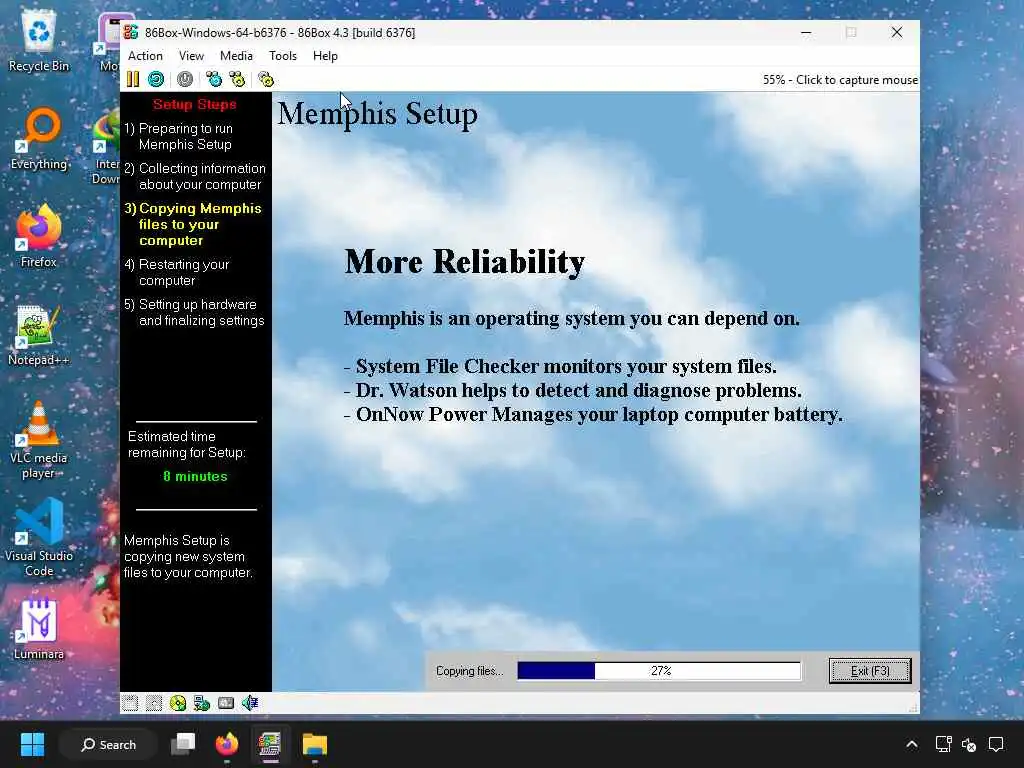Open the notification center icon
The height and width of the screenshot is (768, 1024).
pos(996,744)
